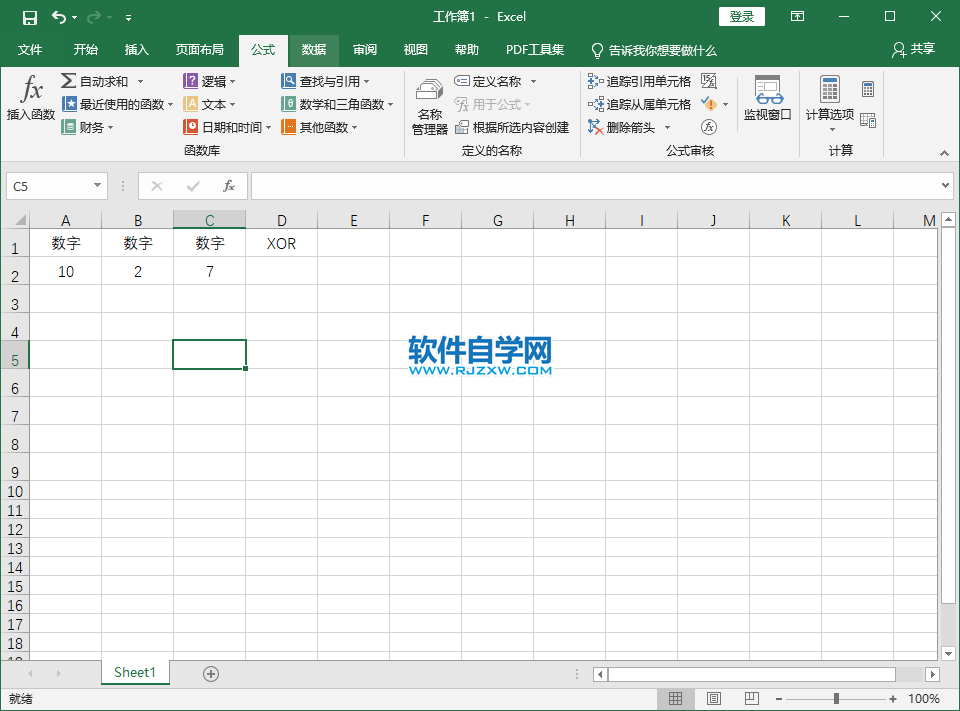
Task: Click Trace Precedents (追踪引用单元格)
Action: coord(639,81)
